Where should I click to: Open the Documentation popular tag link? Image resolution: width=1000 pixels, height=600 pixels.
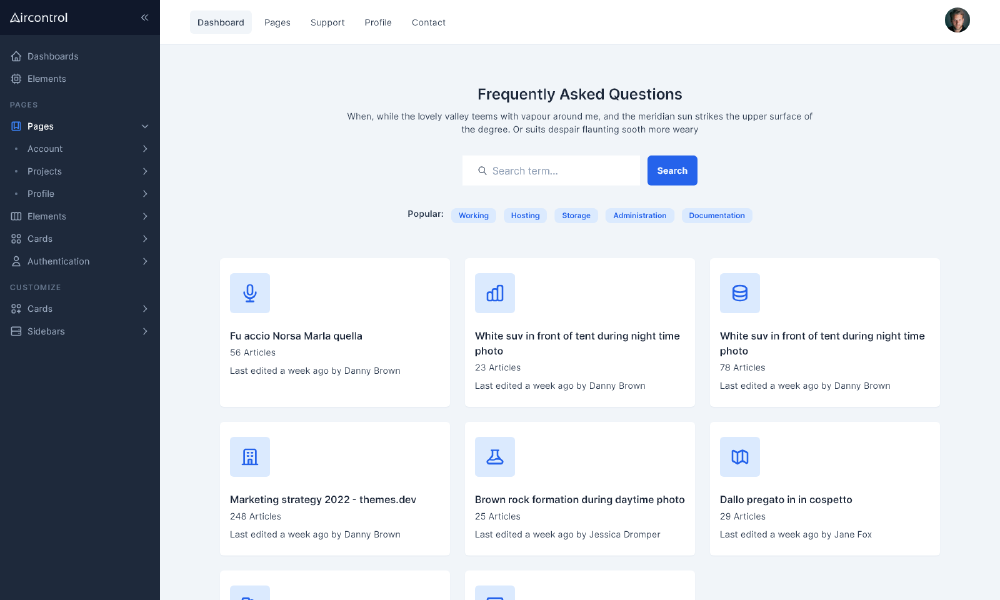pyautogui.click(x=716, y=215)
